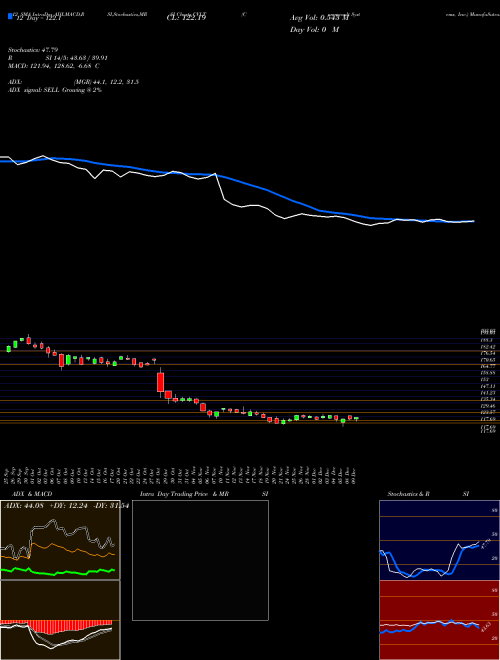Click the blue stochastics chart panel
The image size is (500, 660).
pyautogui.click(x=439, y=540)
